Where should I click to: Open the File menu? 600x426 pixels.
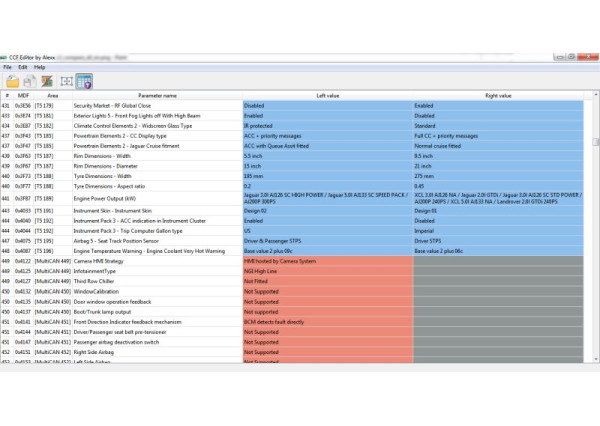(8, 67)
